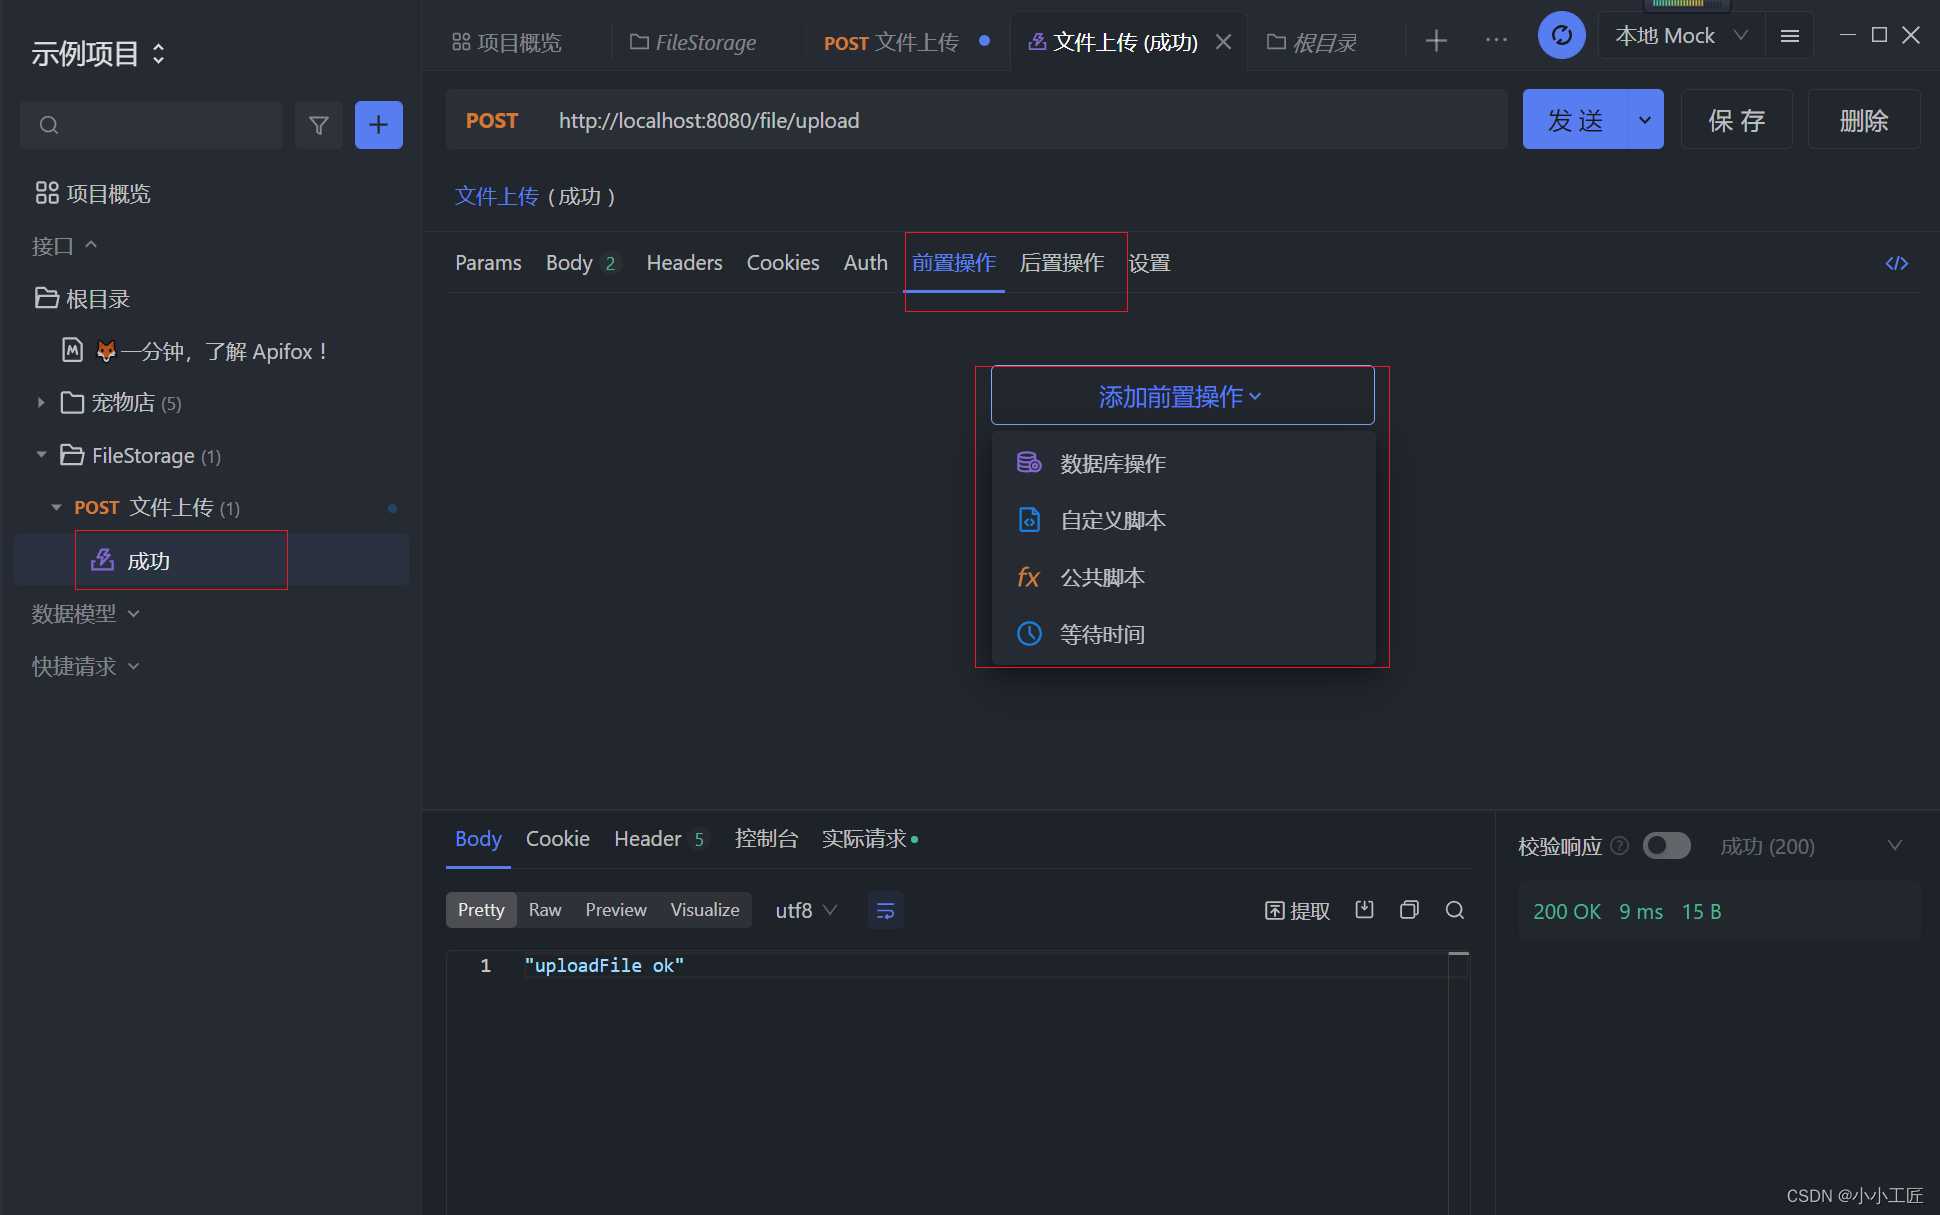The width and height of the screenshot is (1940, 1215).
Task: Switch to the request Body tab
Action: [x=582, y=263]
